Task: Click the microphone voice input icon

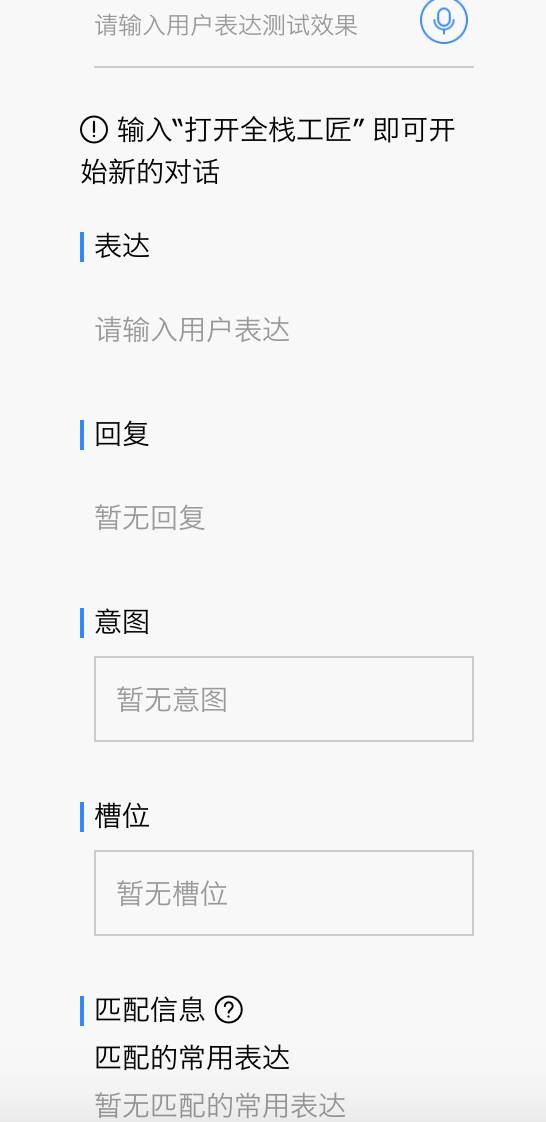Action: [444, 20]
